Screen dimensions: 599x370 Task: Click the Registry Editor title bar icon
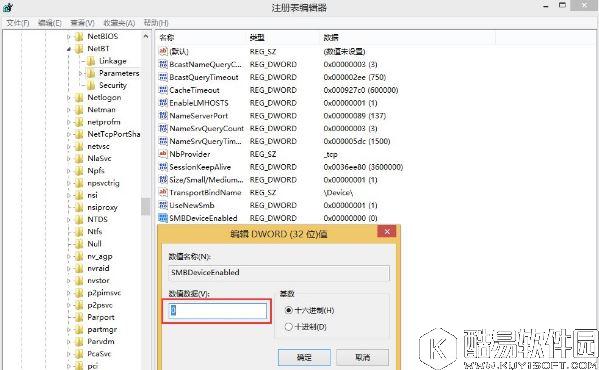click(8, 7)
